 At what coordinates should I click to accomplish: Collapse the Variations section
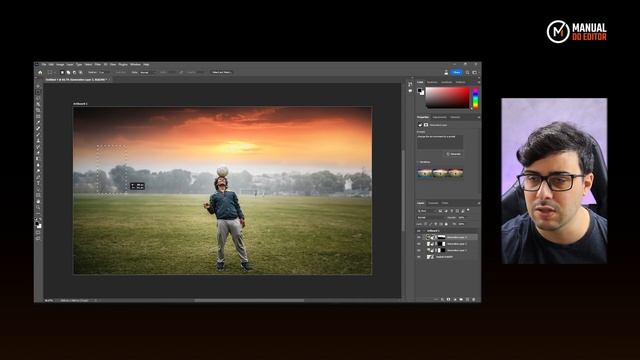pos(418,162)
